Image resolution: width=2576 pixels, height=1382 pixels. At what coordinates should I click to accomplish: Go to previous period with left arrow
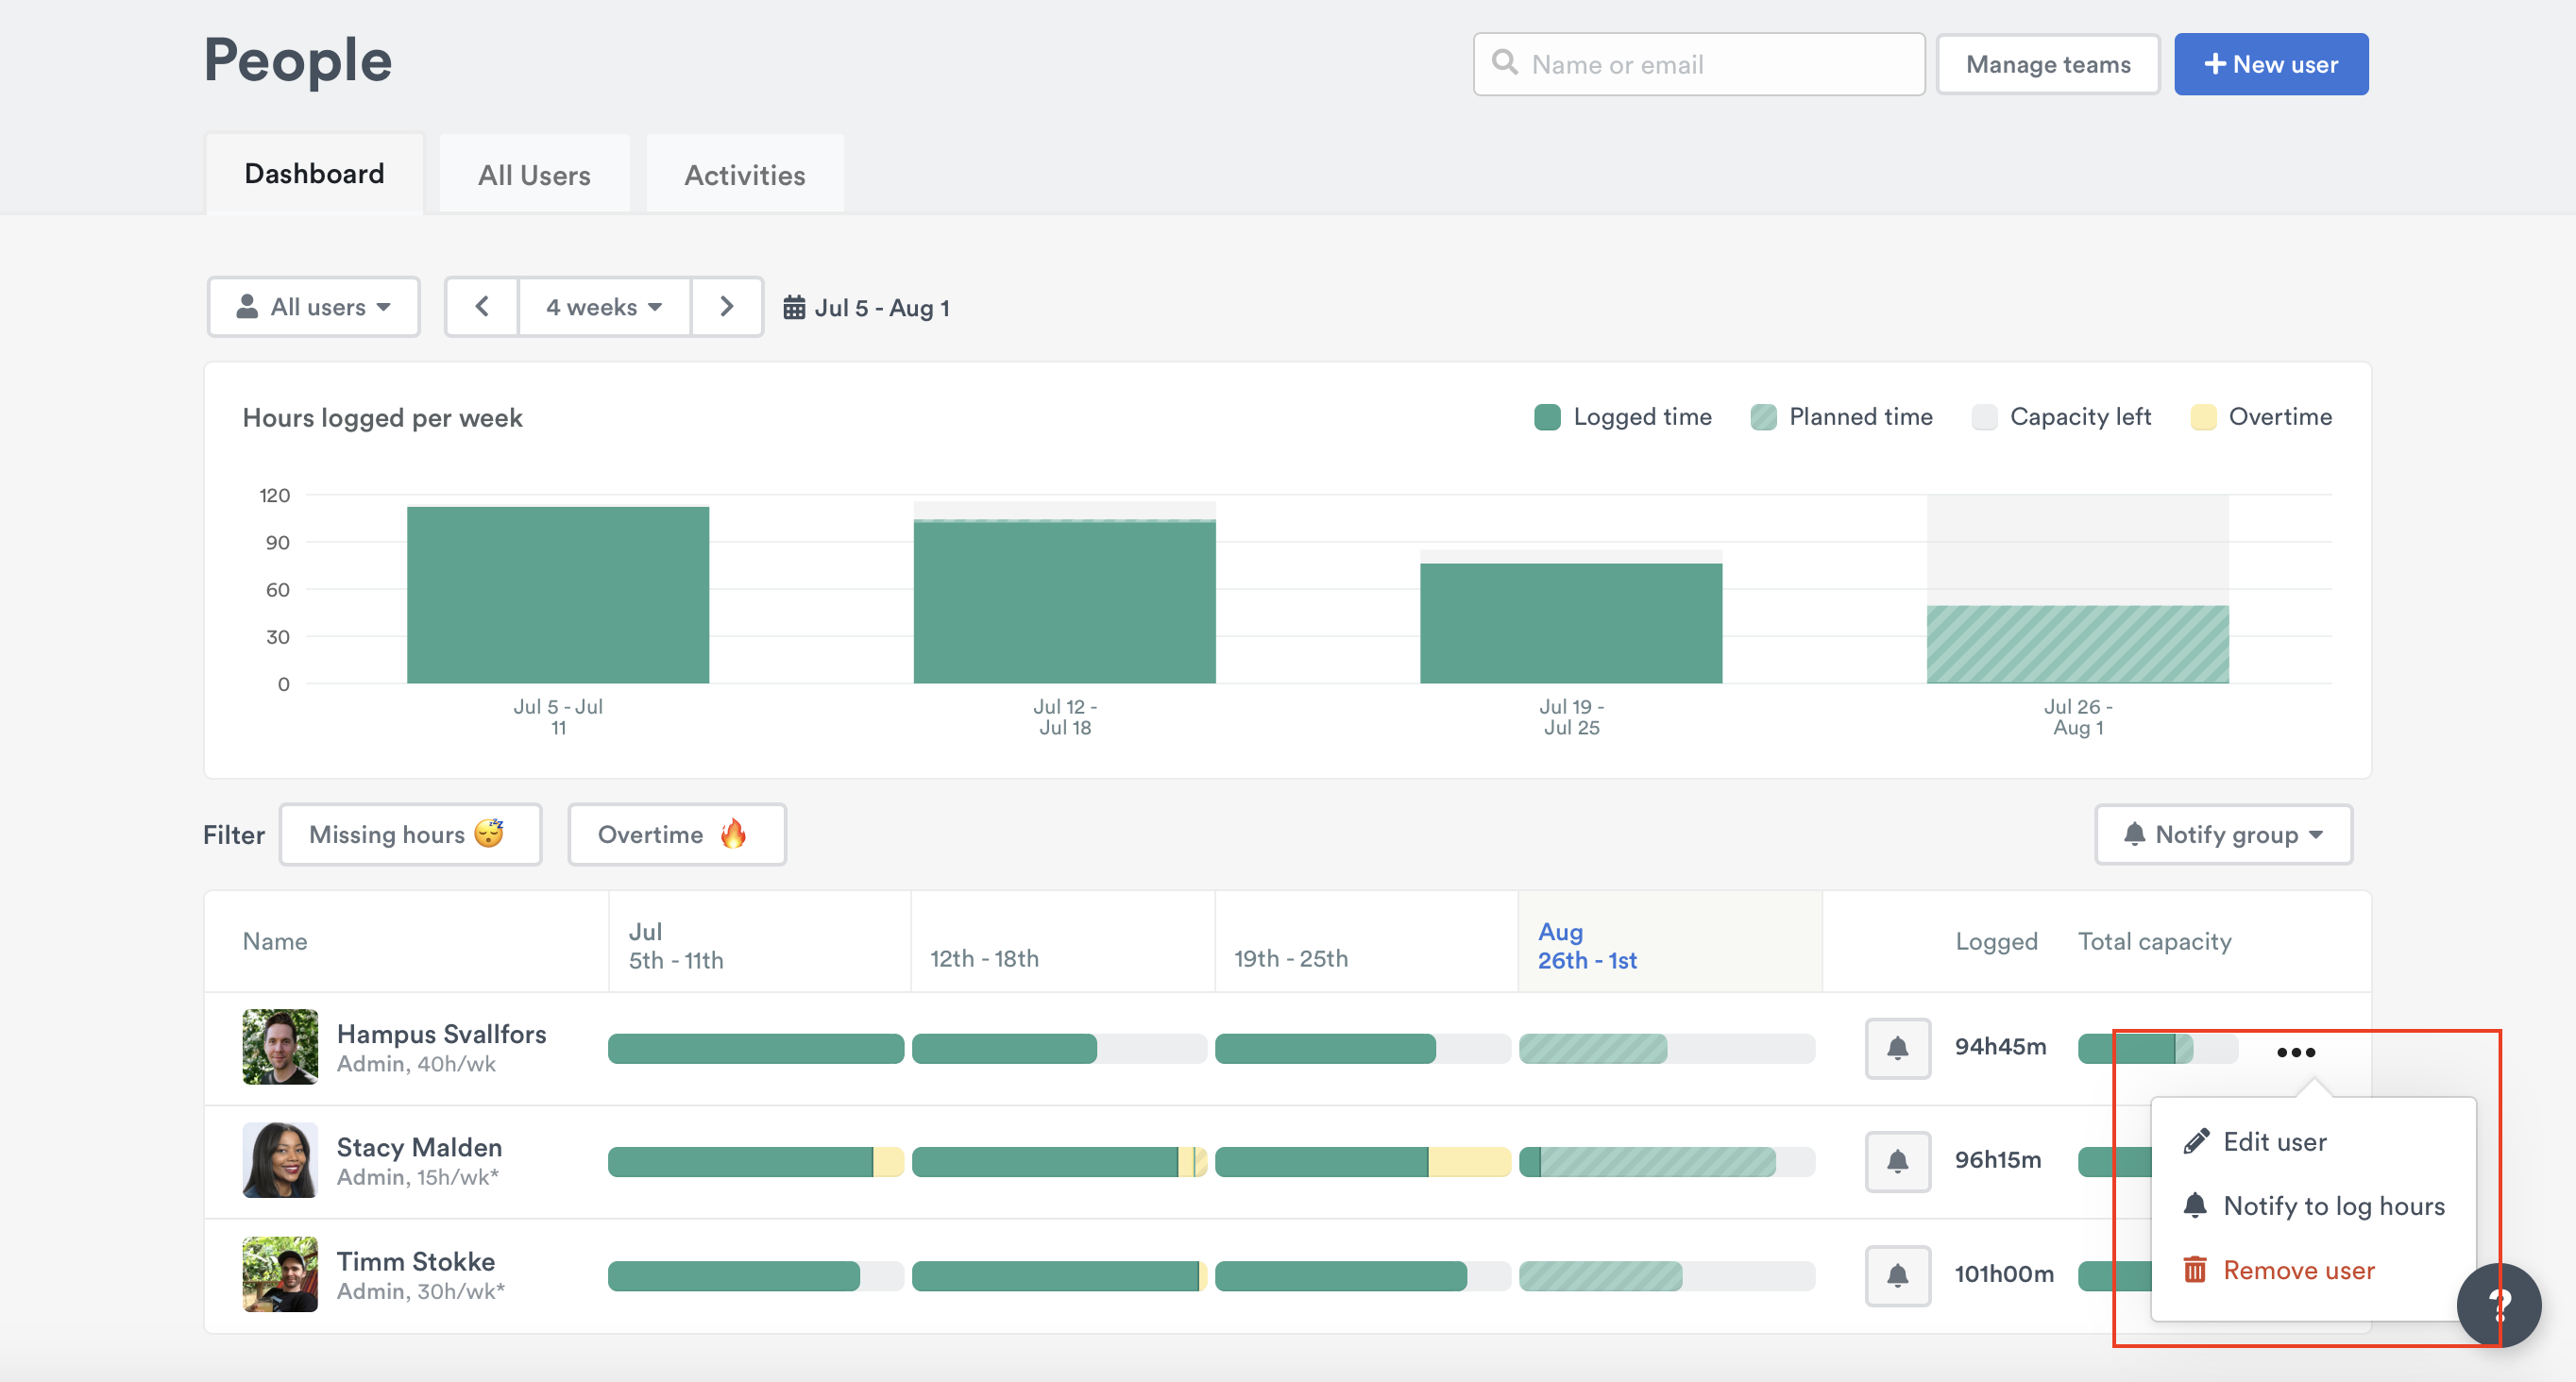click(x=482, y=306)
